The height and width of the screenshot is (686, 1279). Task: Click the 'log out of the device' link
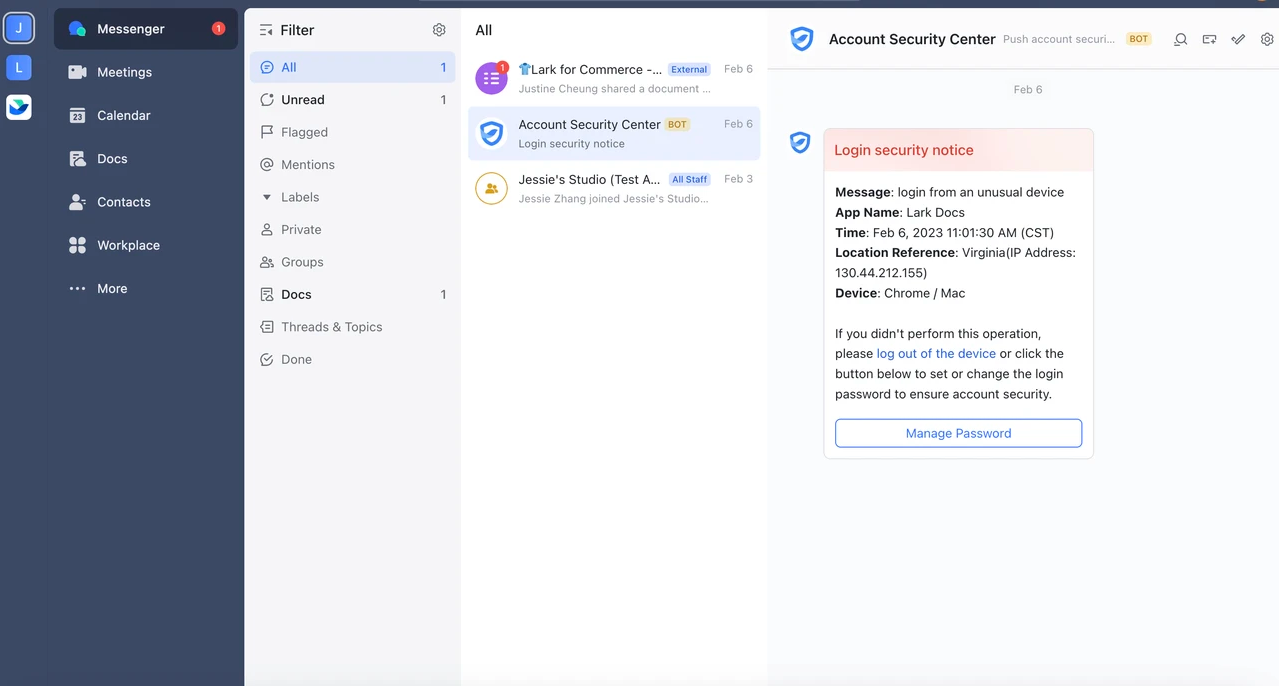pyautogui.click(x=936, y=353)
